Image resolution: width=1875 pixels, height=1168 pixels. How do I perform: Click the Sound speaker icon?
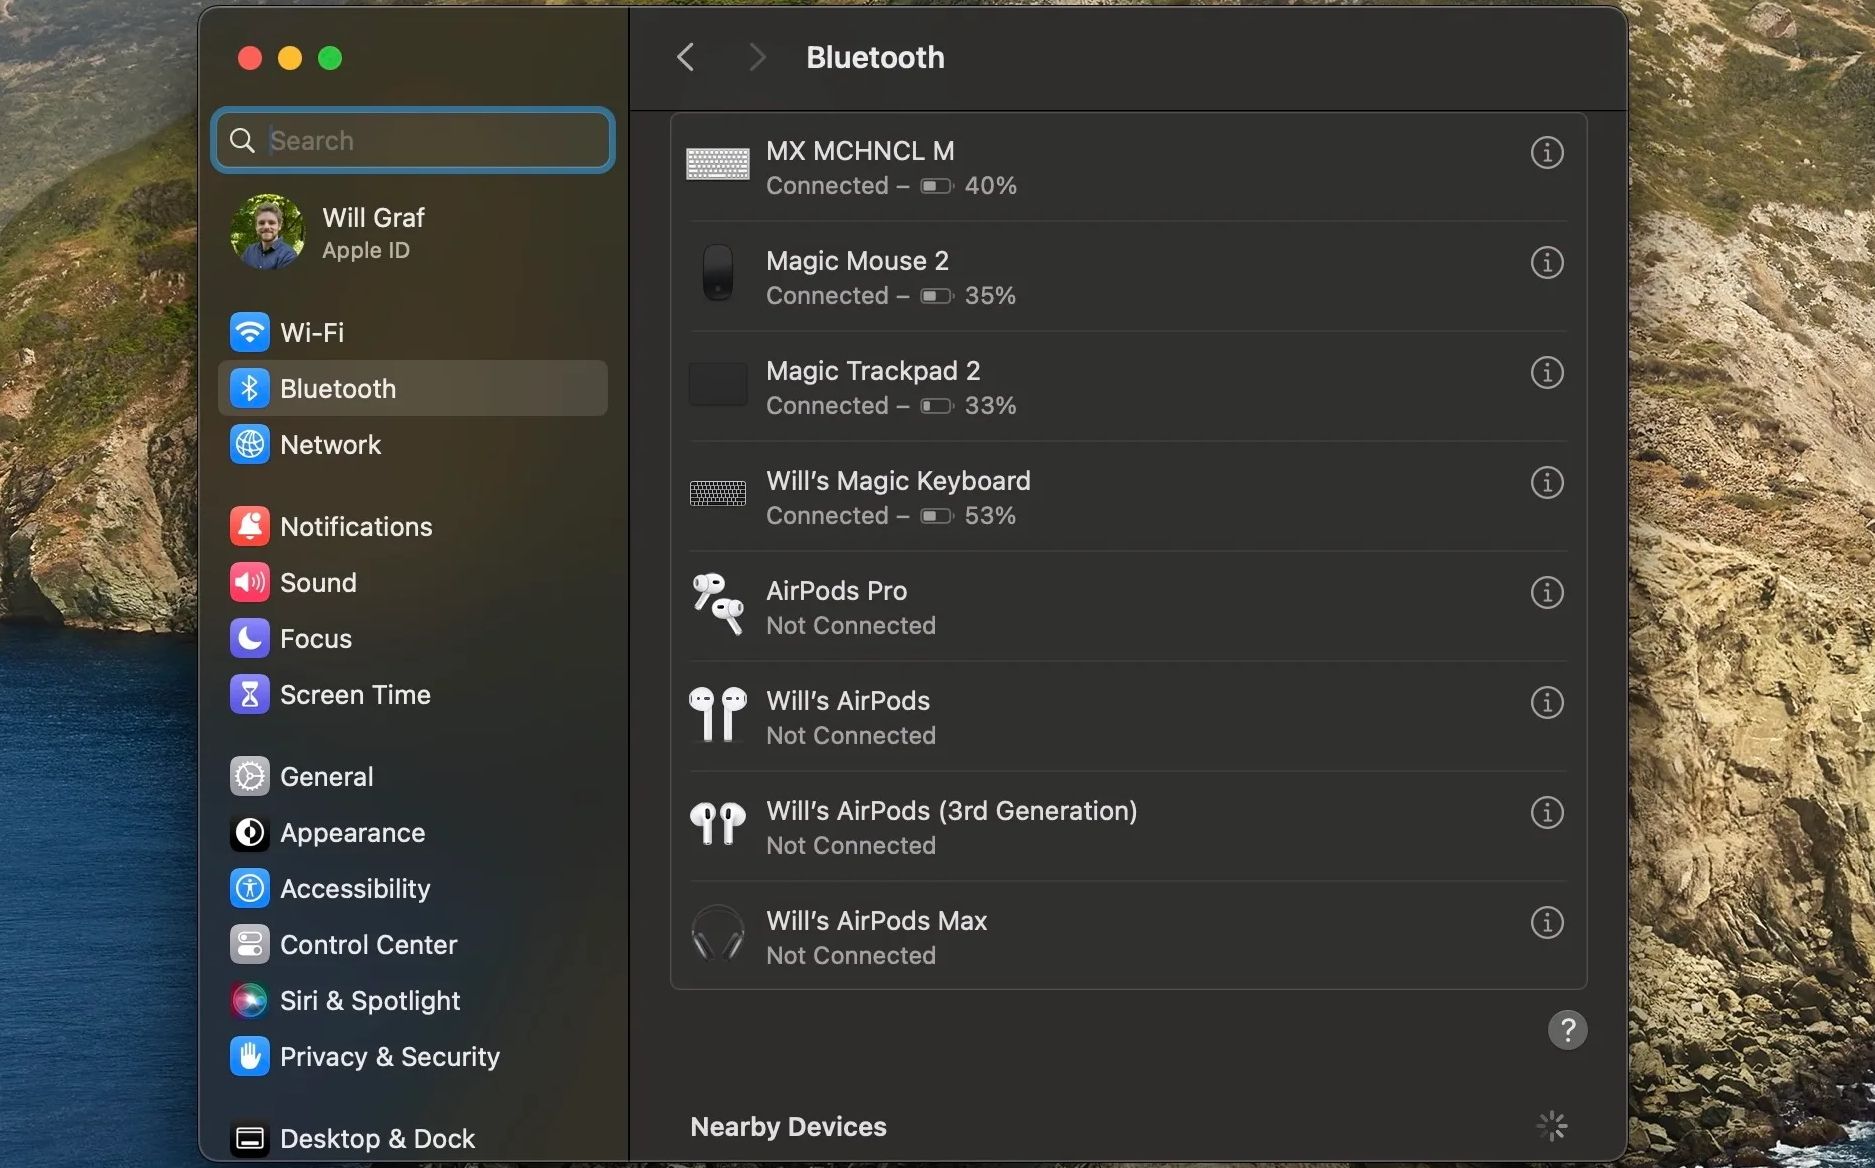click(250, 582)
